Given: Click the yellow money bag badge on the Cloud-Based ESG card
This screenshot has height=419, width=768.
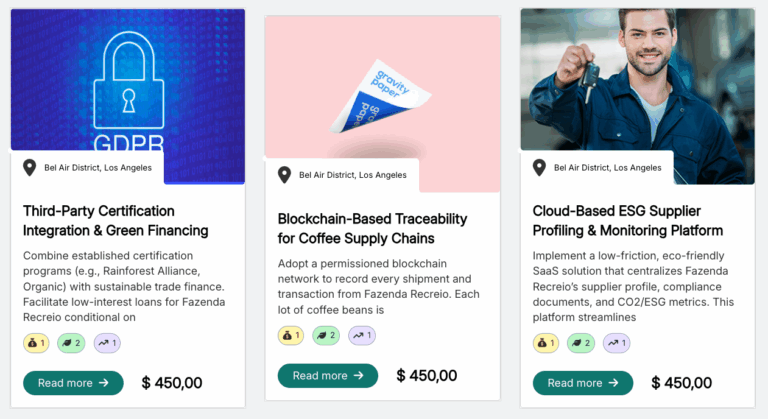Looking at the screenshot, I should tap(546, 343).
